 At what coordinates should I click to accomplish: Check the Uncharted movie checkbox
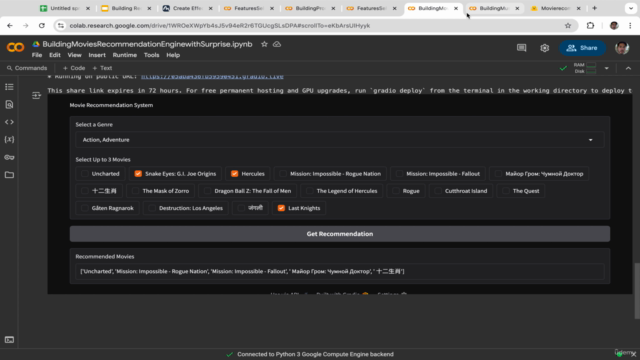point(84,174)
